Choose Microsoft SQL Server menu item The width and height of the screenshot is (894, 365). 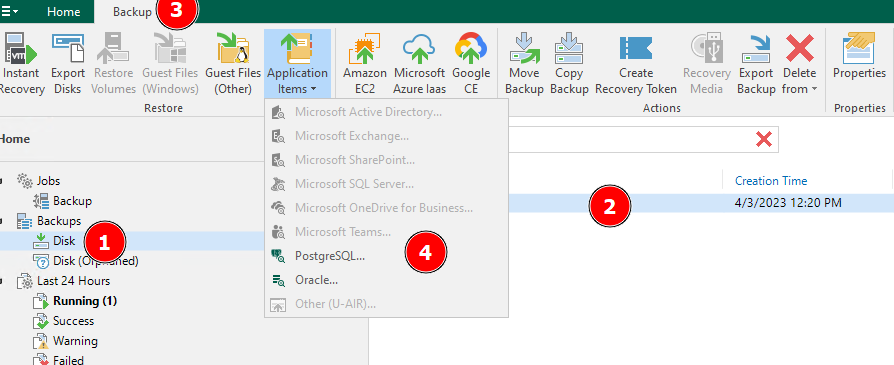coord(386,184)
